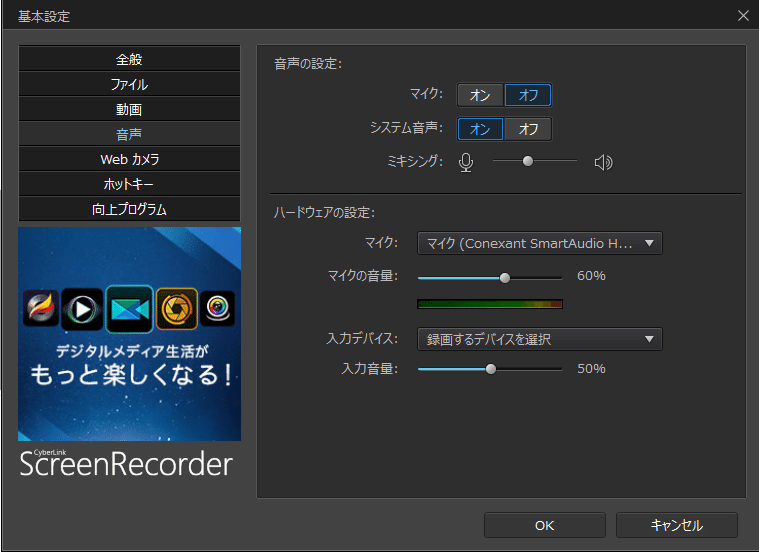This screenshot has height=552, width=759.
Task: Click the OK button
Action: click(x=545, y=525)
